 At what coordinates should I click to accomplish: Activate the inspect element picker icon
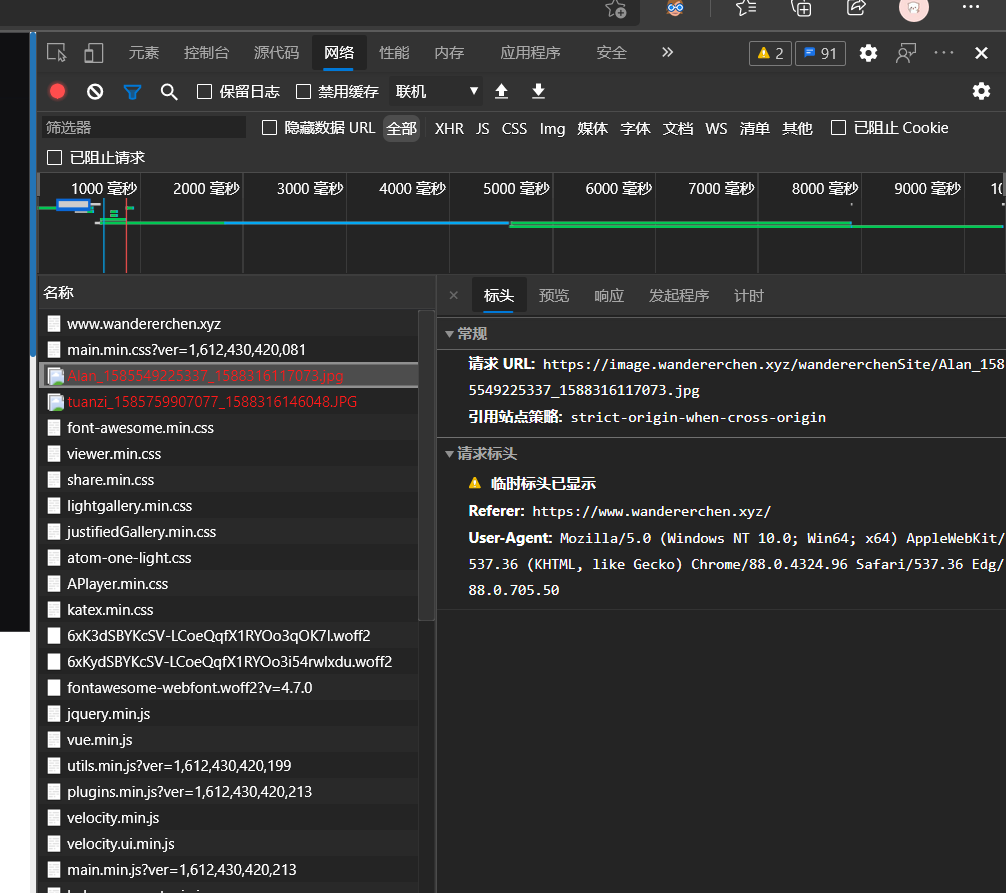(x=56, y=53)
